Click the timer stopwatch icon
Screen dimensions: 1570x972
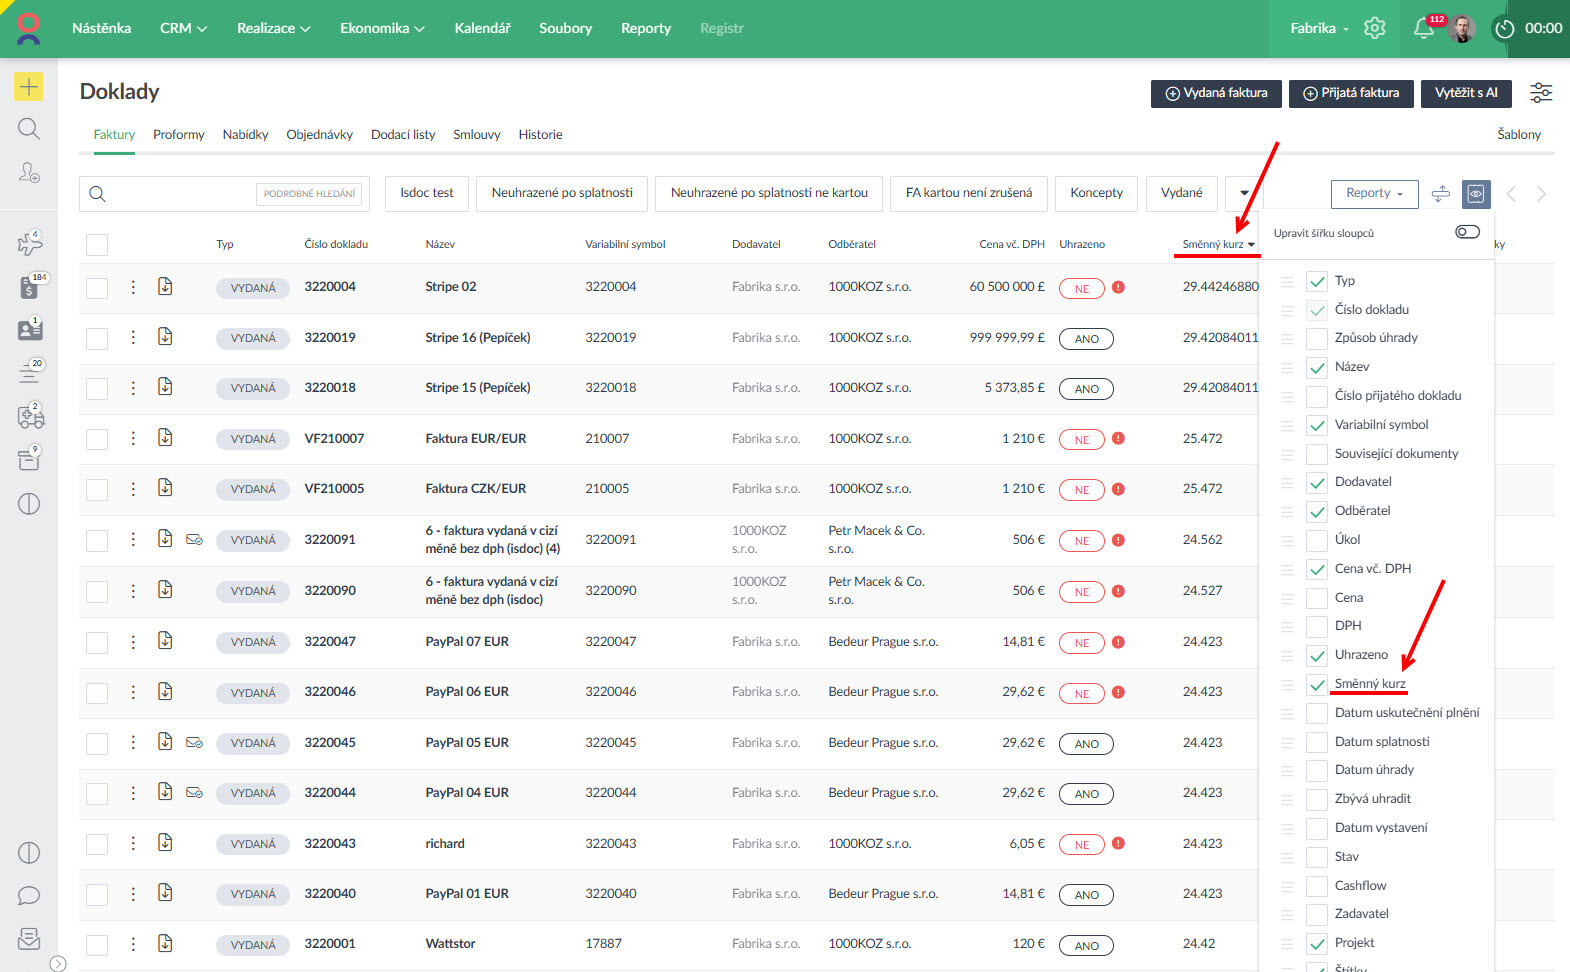click(x=1504, y=29)
